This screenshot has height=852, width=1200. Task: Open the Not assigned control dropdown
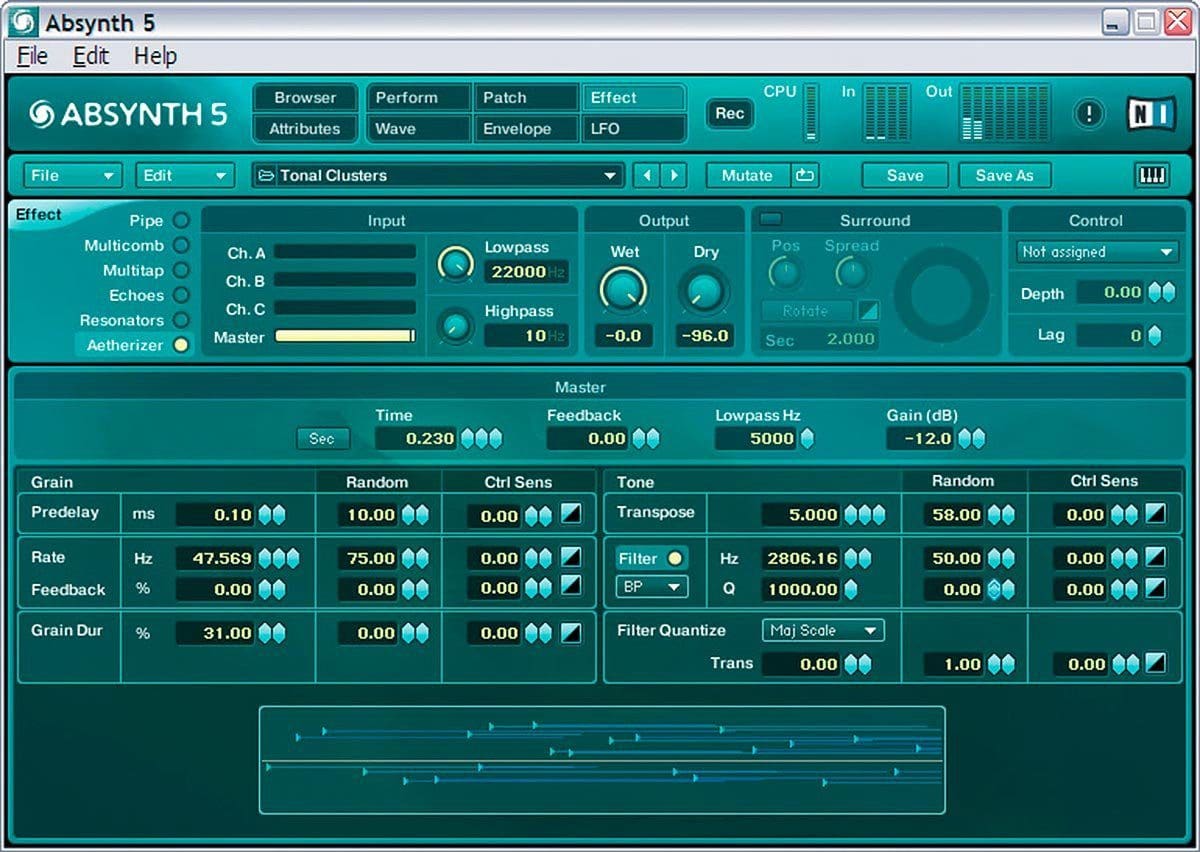1096,252
